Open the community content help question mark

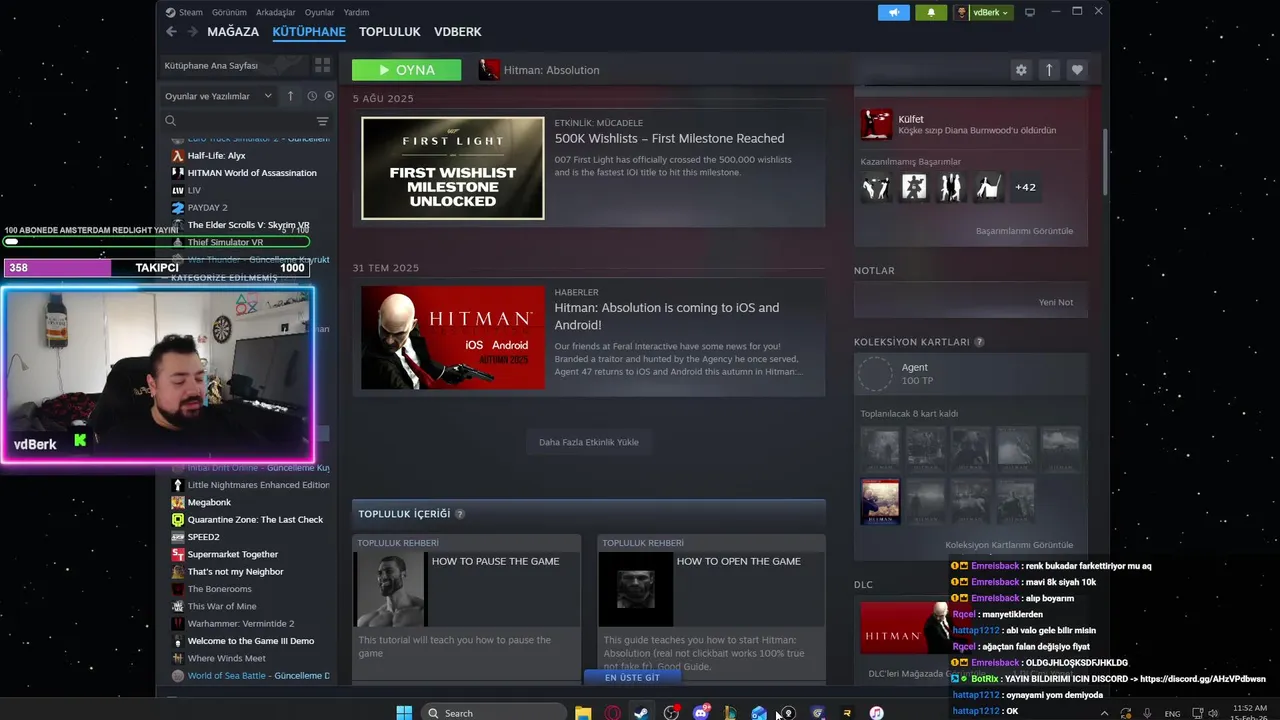[x=460, y=514]
